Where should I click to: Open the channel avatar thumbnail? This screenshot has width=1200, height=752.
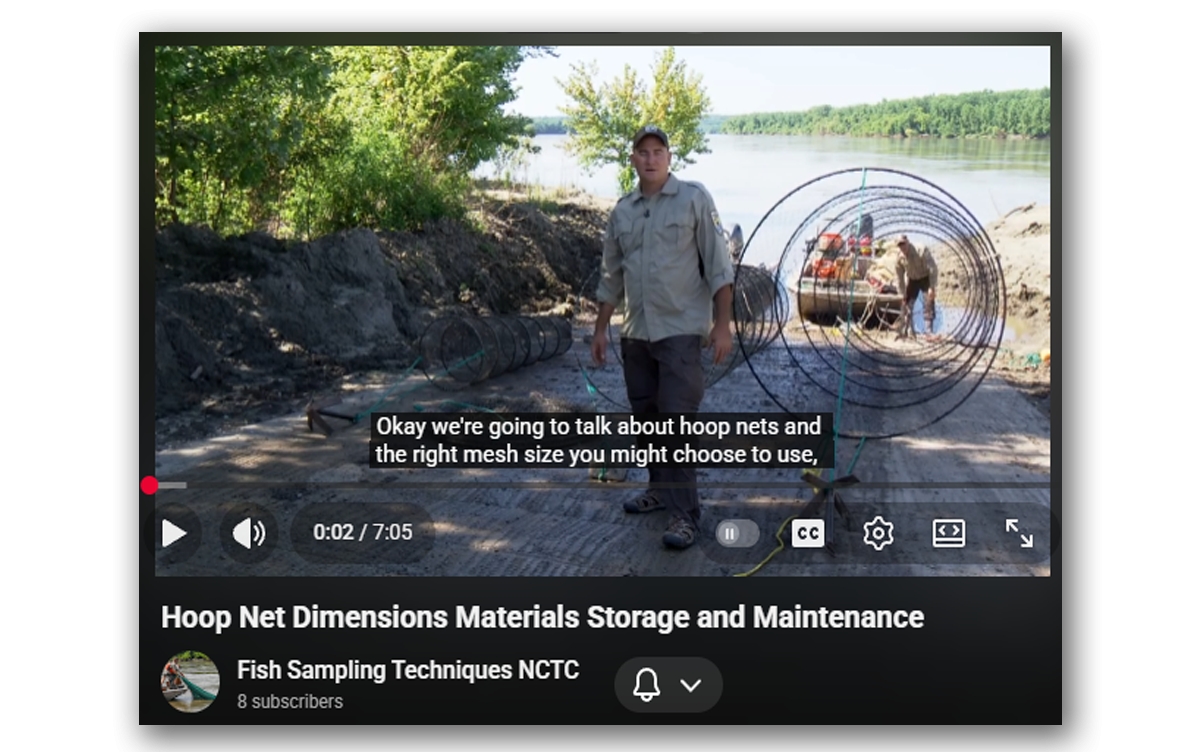coord(190,682)
